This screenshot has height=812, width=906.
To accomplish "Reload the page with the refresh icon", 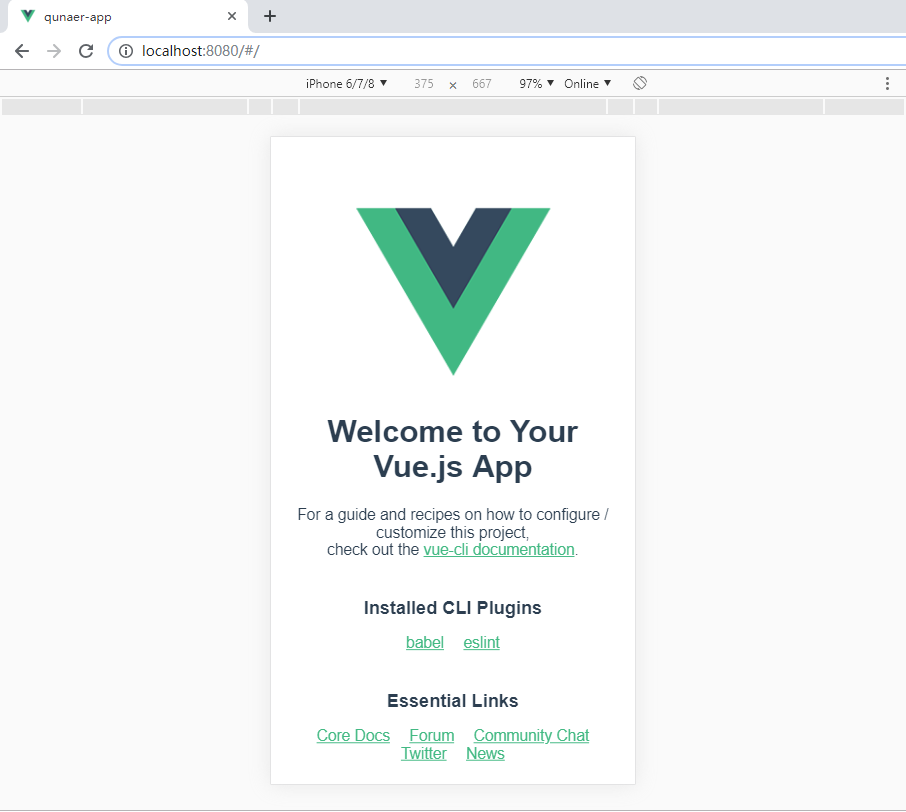I will pos(86,51).
